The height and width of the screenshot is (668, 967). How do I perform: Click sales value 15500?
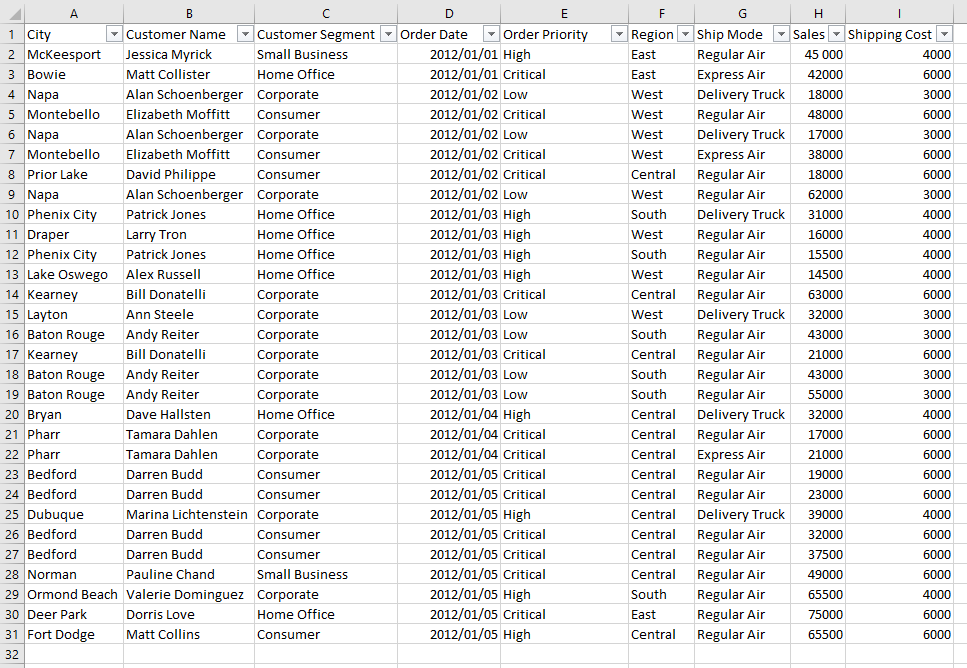click(x=818, y=254)
